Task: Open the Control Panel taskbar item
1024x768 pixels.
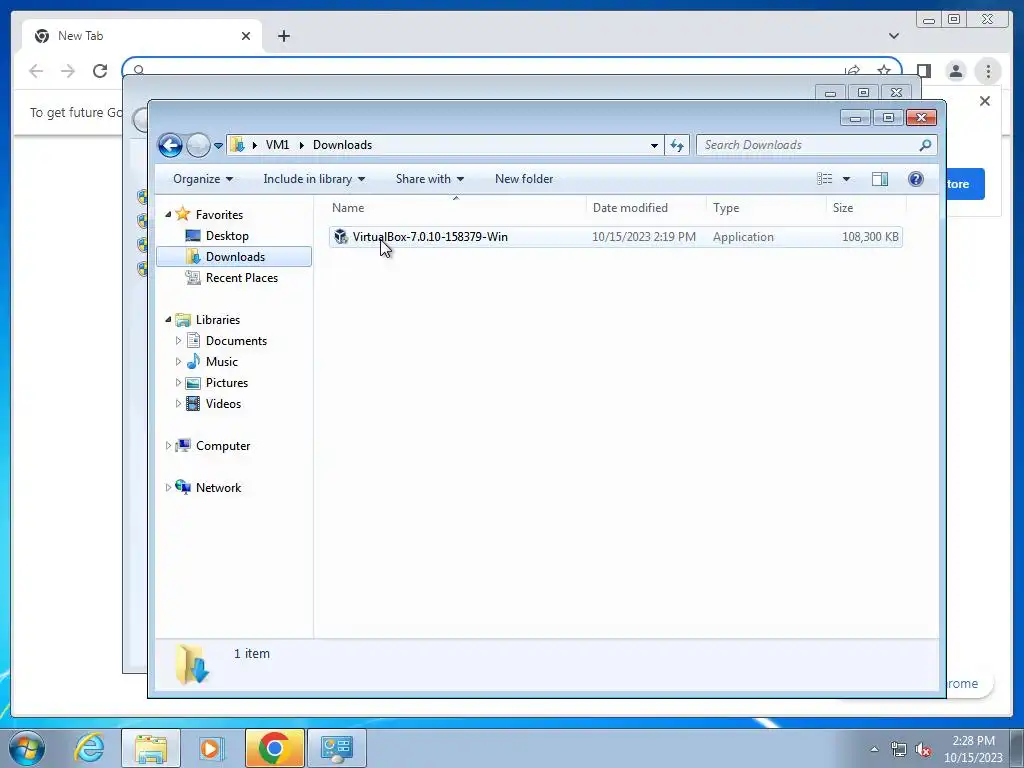Action: 337,748
